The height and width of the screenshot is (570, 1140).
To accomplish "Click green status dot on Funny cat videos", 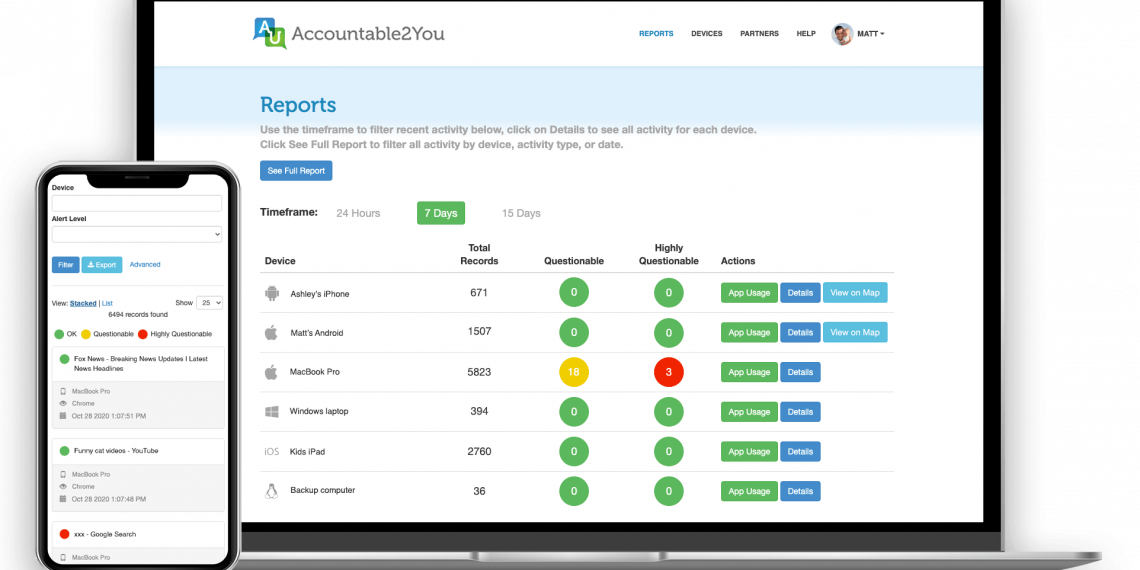I will pyautogui.click(x=64, y=451).
